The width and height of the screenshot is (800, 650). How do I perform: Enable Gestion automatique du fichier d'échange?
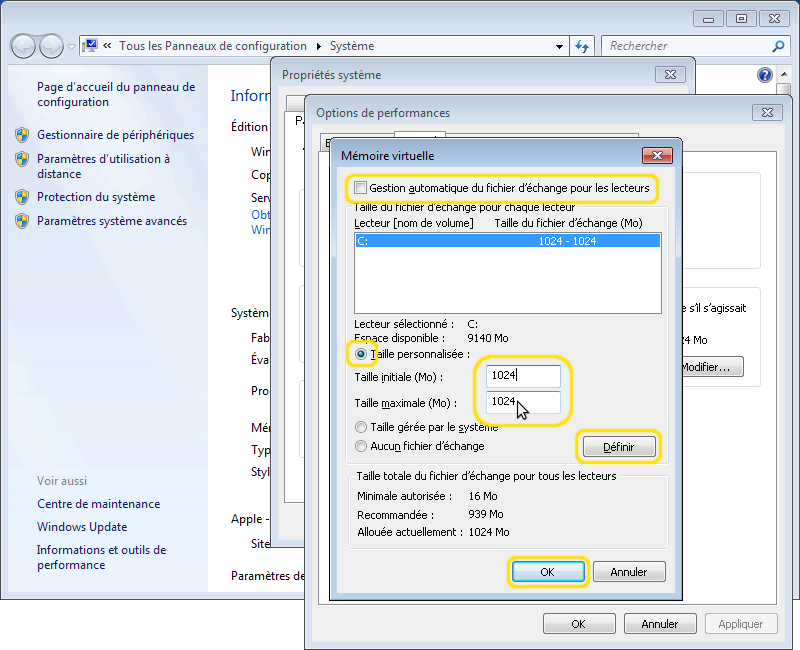tap(362, 188)
